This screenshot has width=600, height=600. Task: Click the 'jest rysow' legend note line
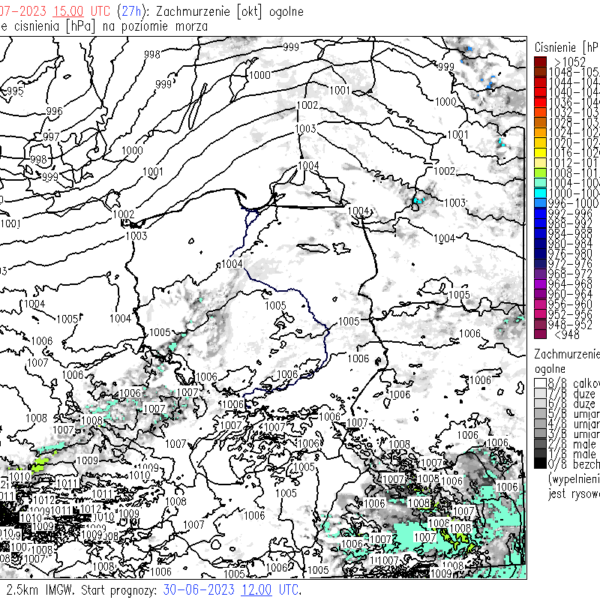click(574, 494)
